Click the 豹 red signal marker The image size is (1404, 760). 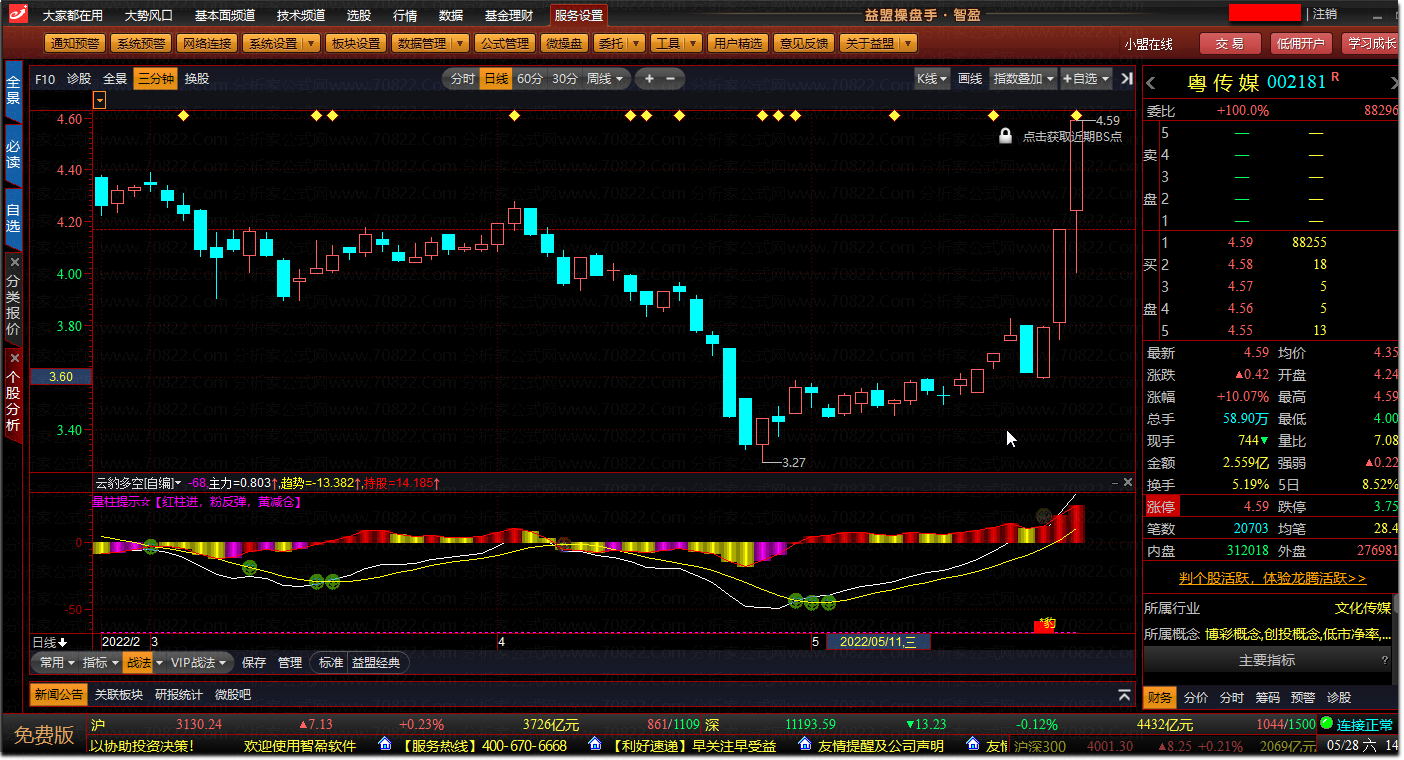[x=1045, y=625]
